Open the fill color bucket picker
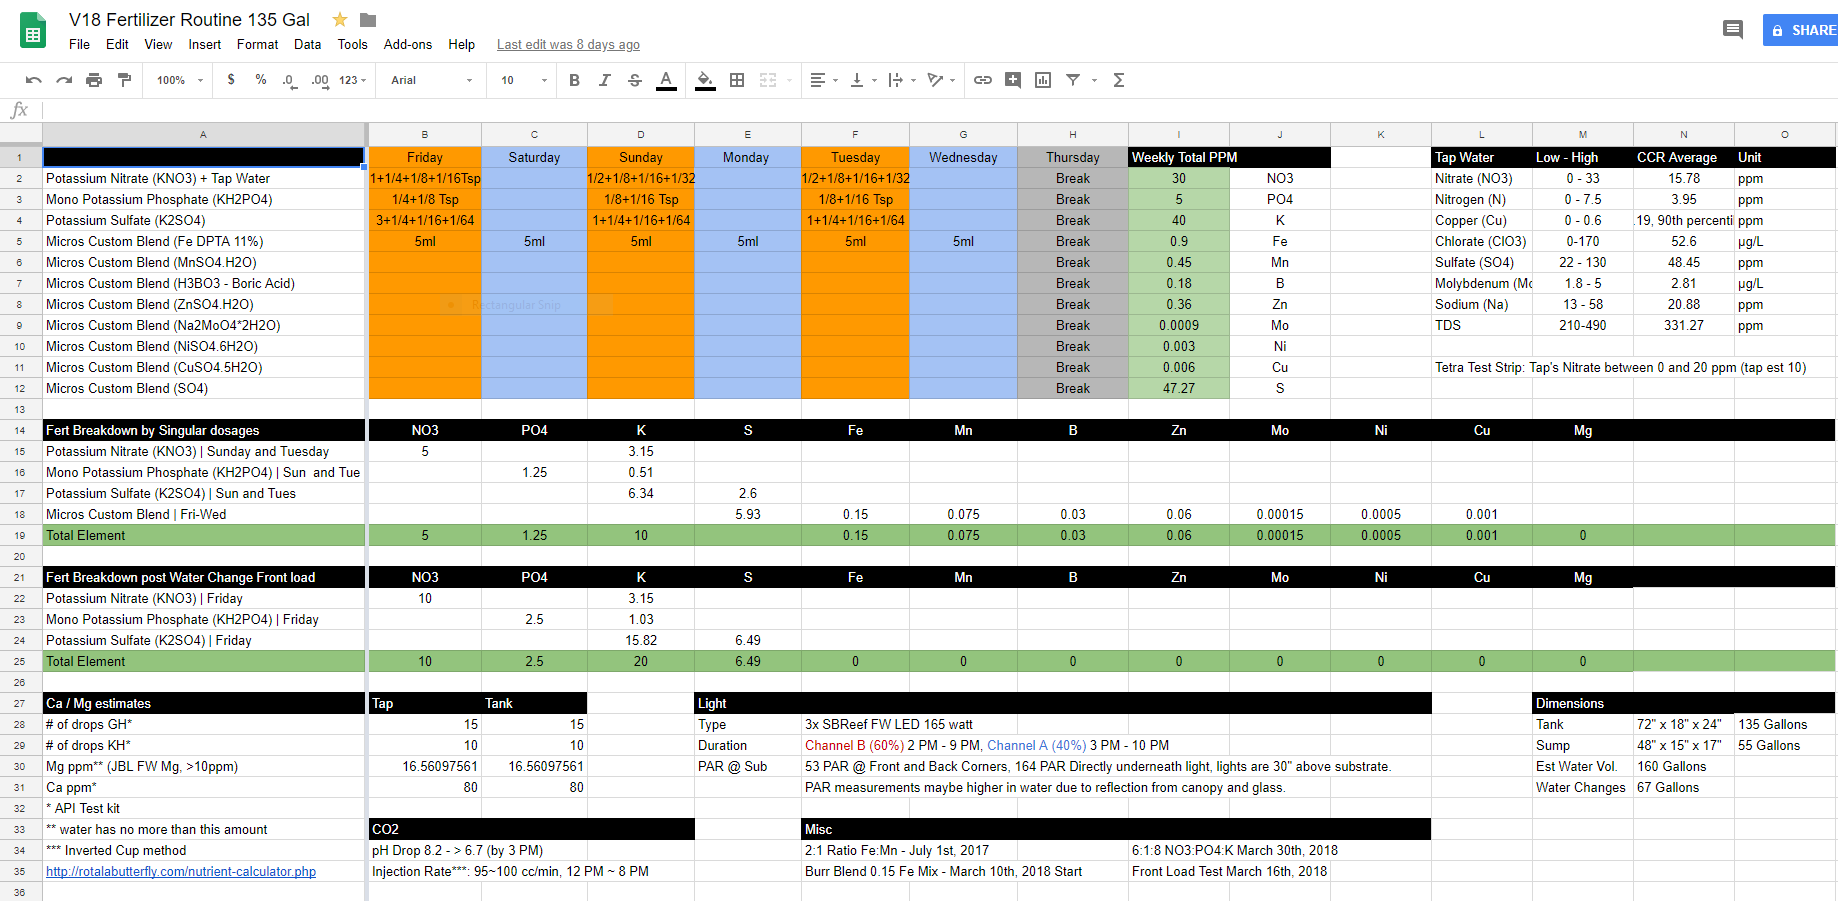1838x901 pixels. pyautogui.click(x=705, y=80)
